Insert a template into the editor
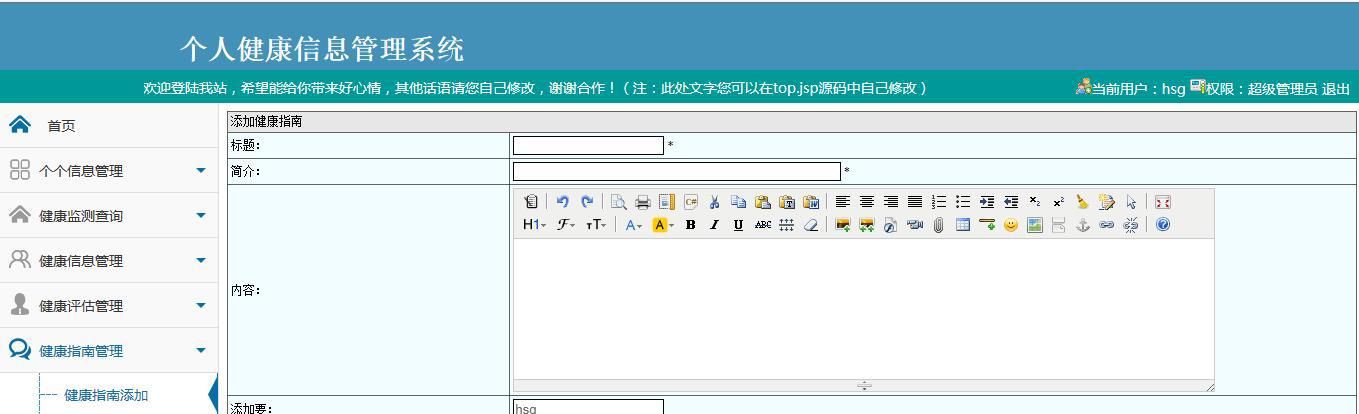The height and width of the screenshot is (414, 1359). (x=667, y=201)
